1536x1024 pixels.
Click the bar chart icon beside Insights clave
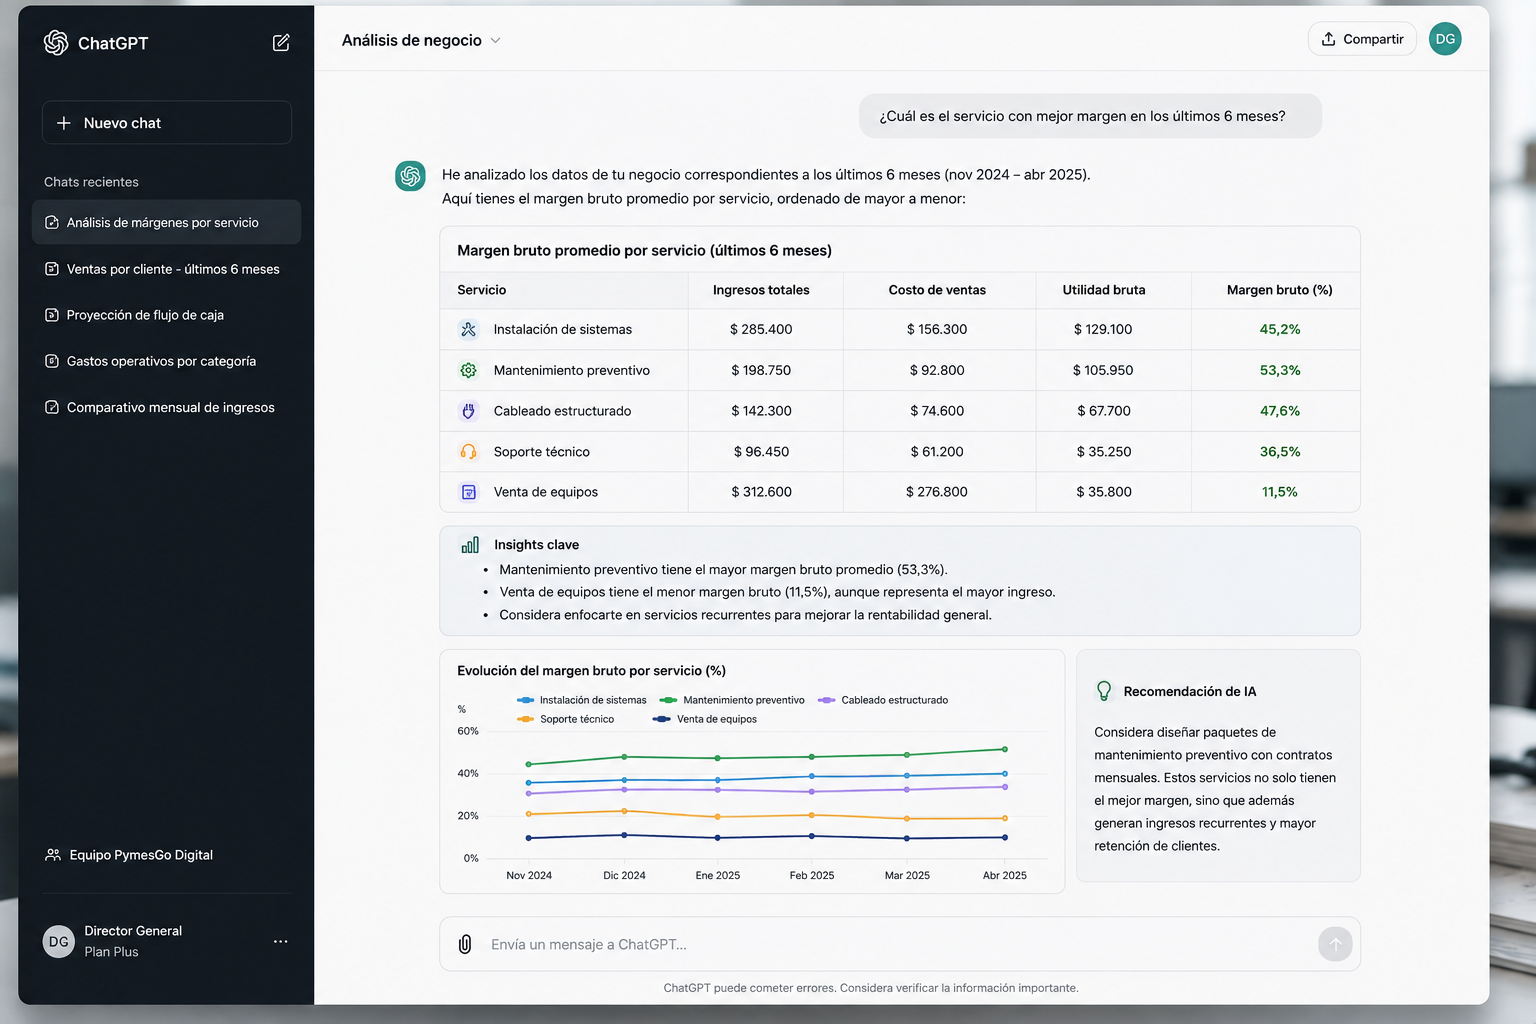(470, 545)
